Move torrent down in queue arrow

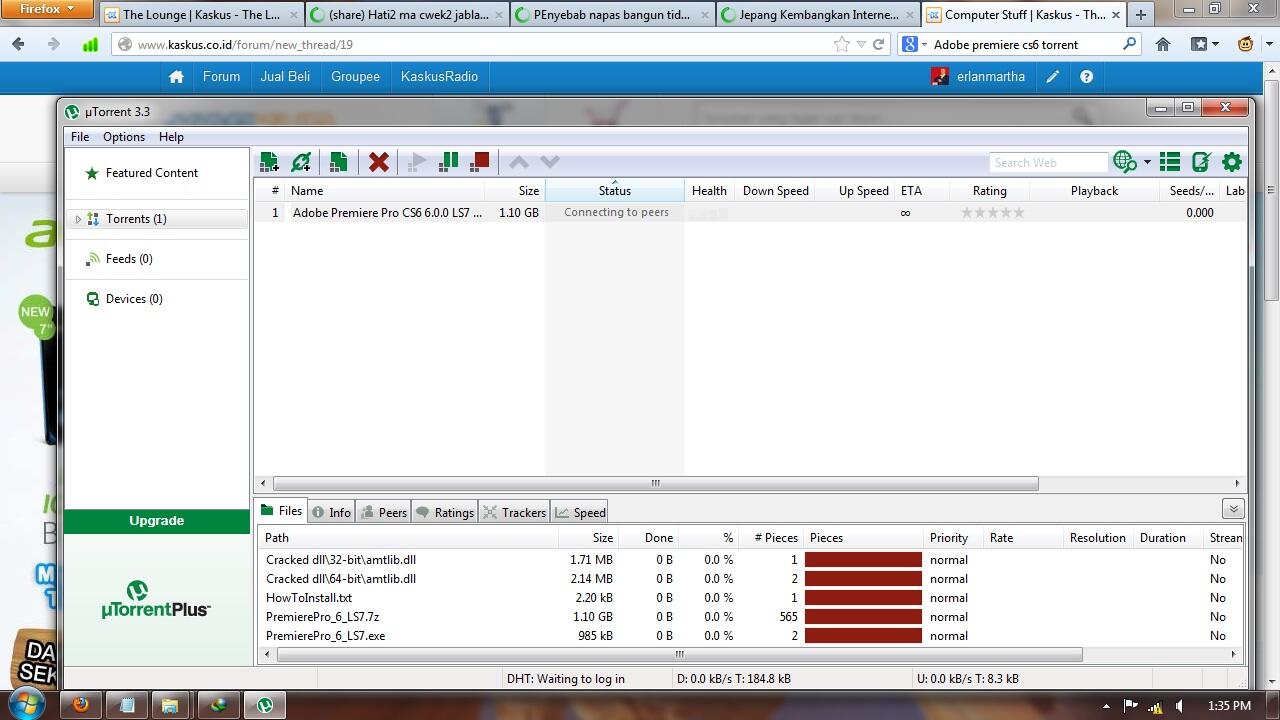pos(549,162)
